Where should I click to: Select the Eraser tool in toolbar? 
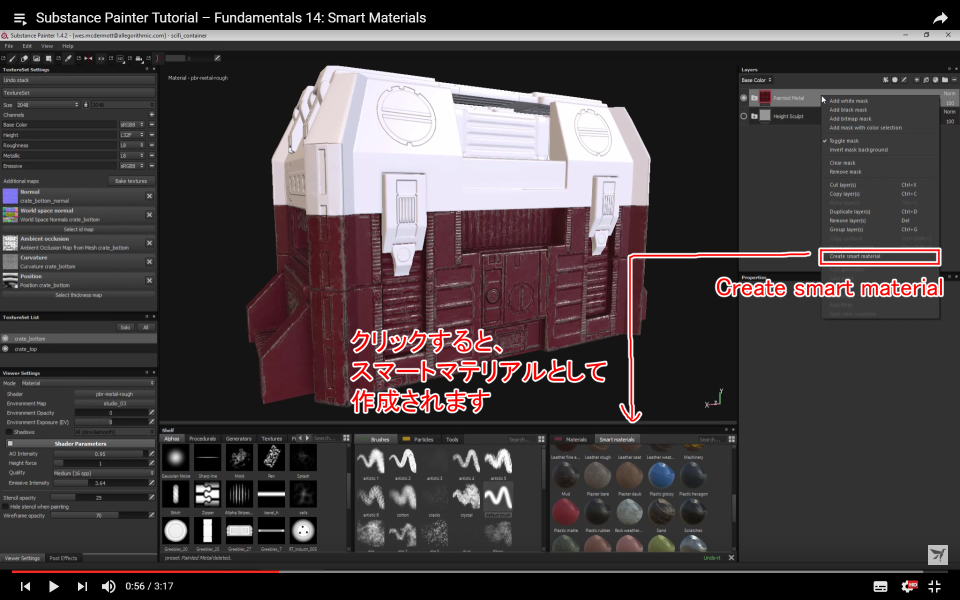coord(24,58)
